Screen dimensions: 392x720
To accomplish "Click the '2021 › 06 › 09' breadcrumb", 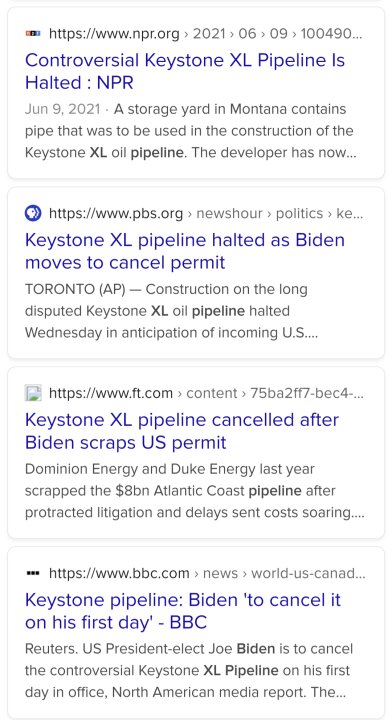I will [240, 34].
